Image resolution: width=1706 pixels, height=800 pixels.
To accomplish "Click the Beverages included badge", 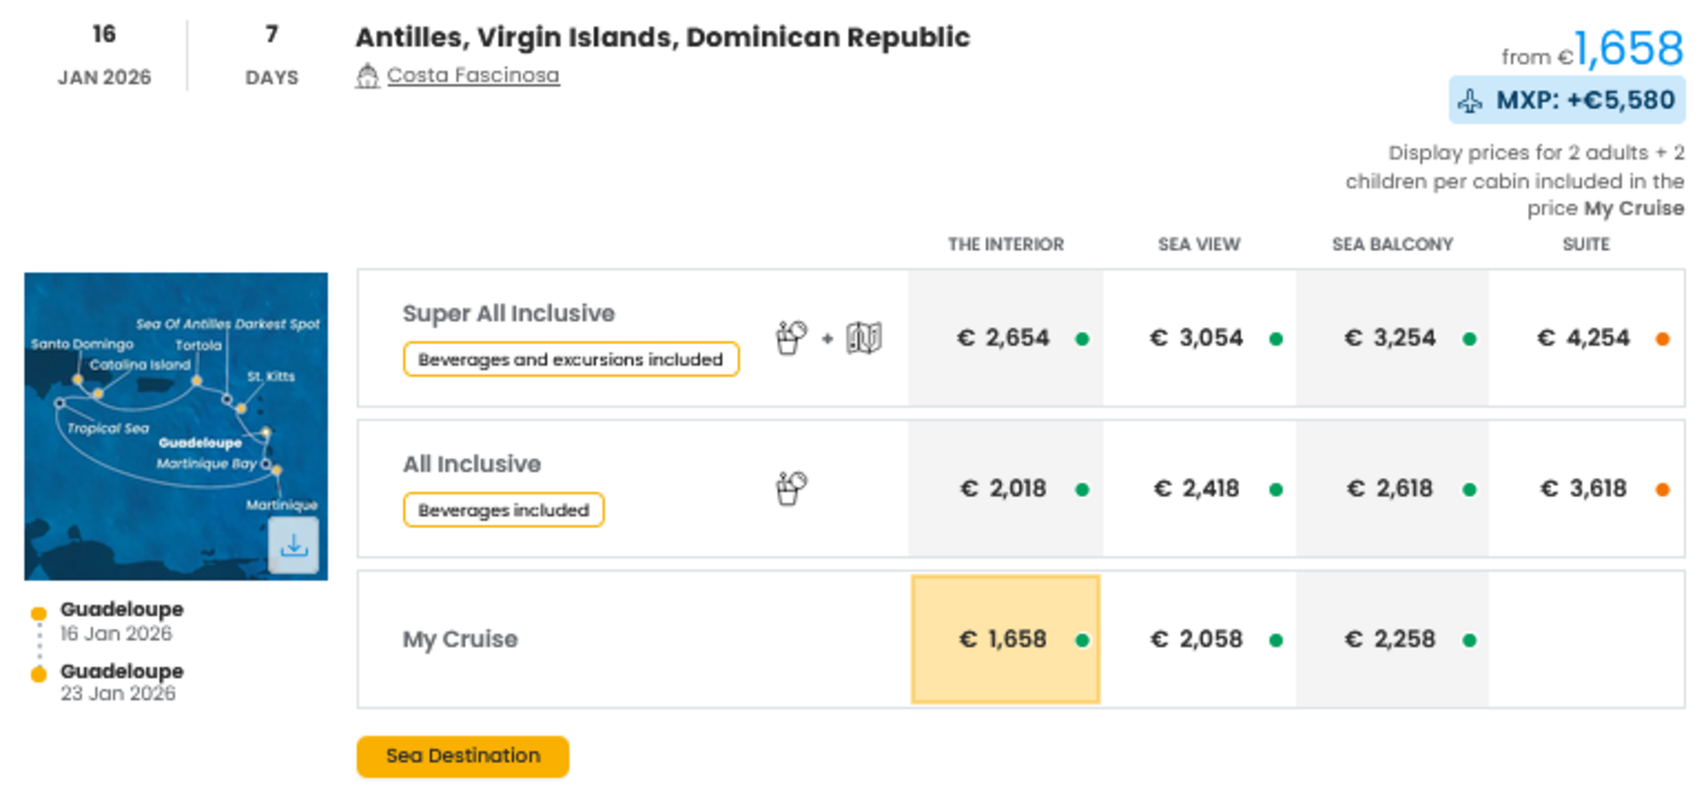I will coord(503,510).
